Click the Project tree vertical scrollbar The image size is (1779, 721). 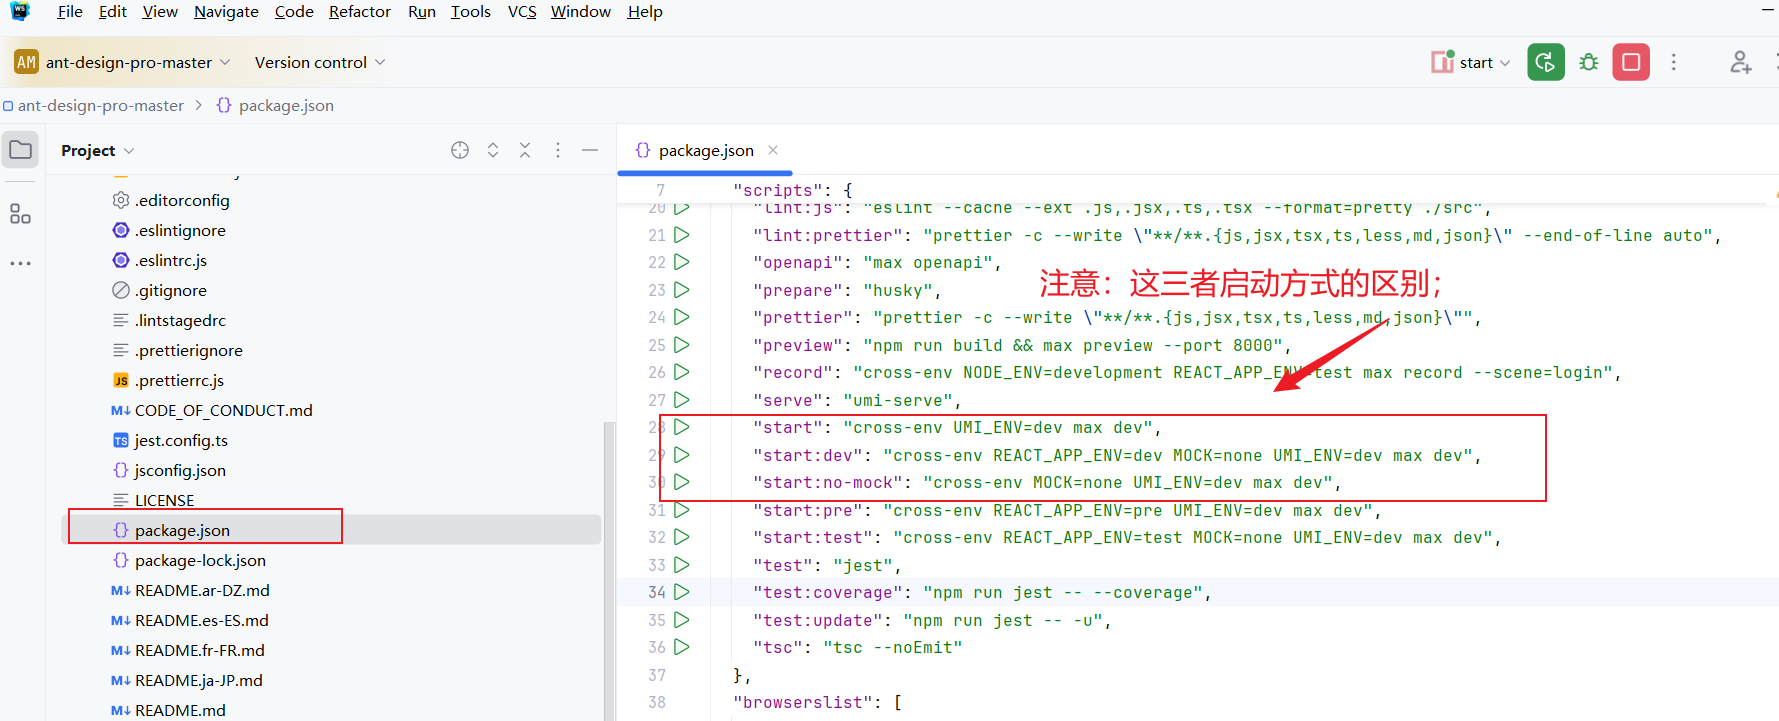coord(609,570)
